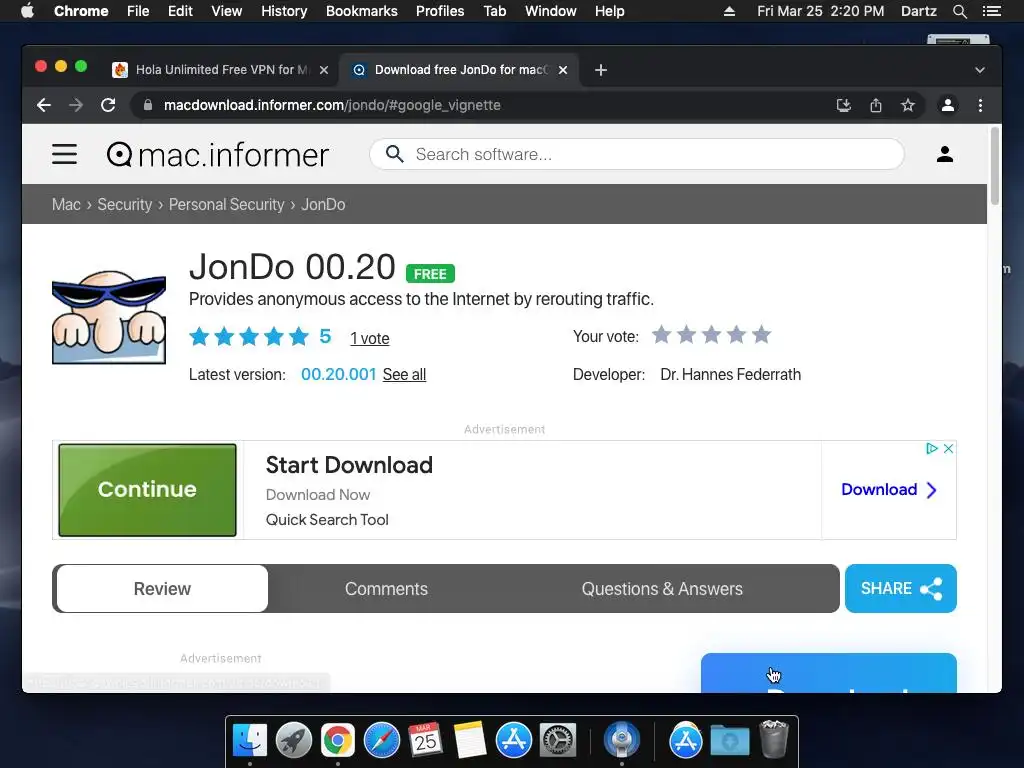Open the Window menu
This screenshot has width=1024, height=768.
(x=551, y=11)
